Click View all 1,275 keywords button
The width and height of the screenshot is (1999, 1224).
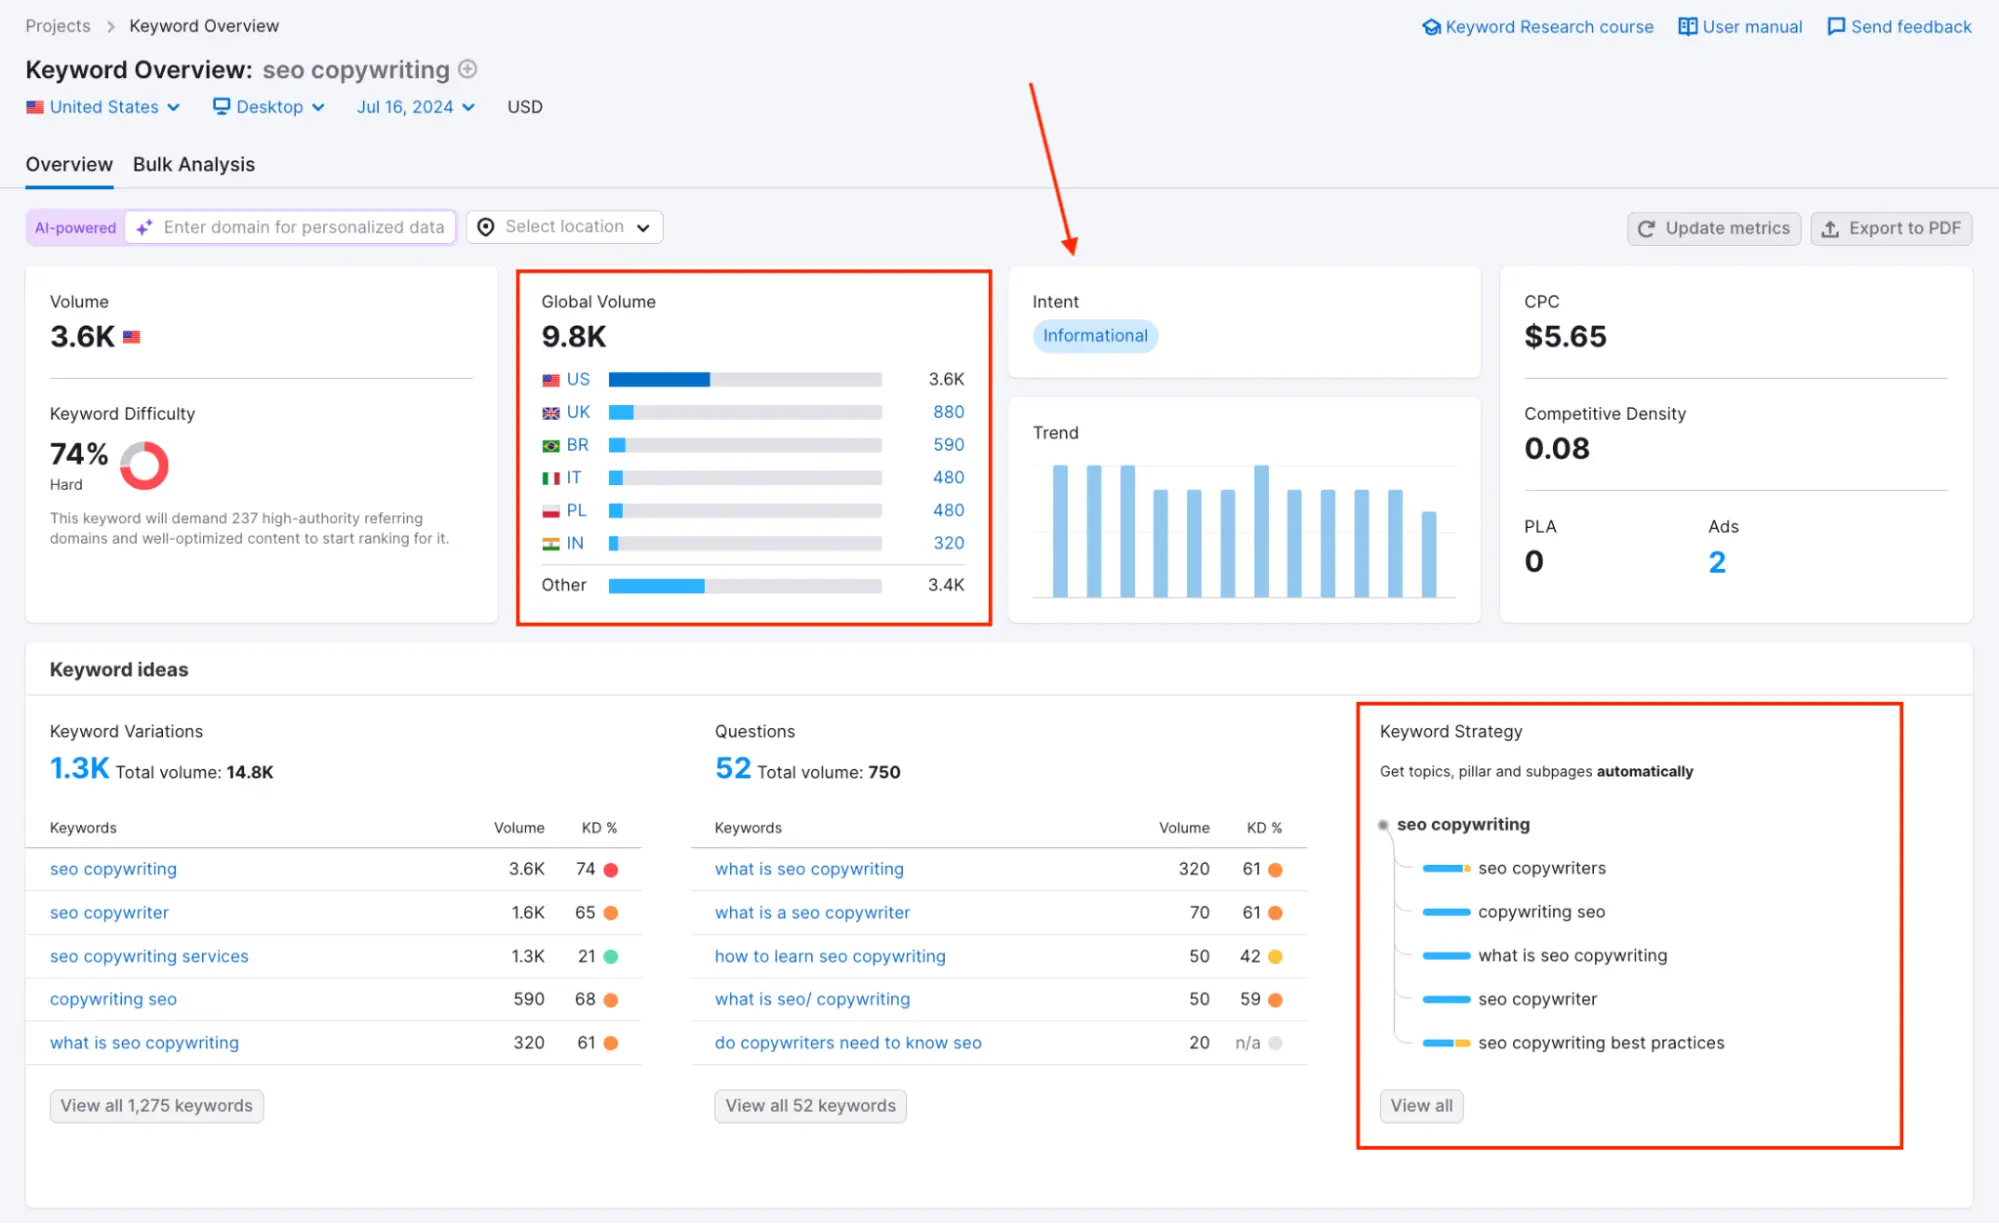pos(156,1105)
